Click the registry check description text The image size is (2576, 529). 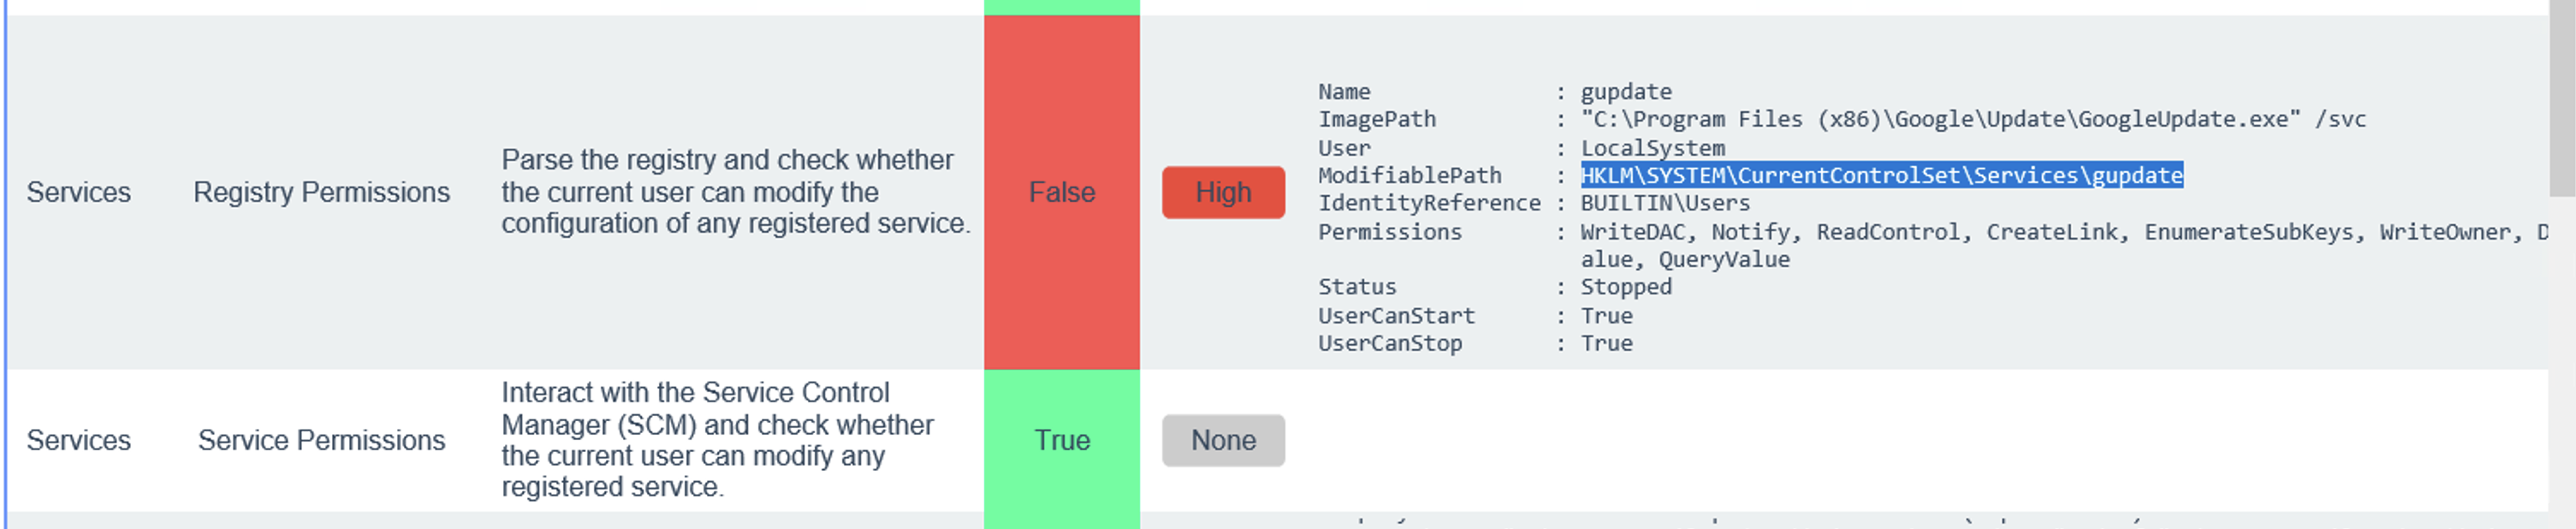click(735, 192)
